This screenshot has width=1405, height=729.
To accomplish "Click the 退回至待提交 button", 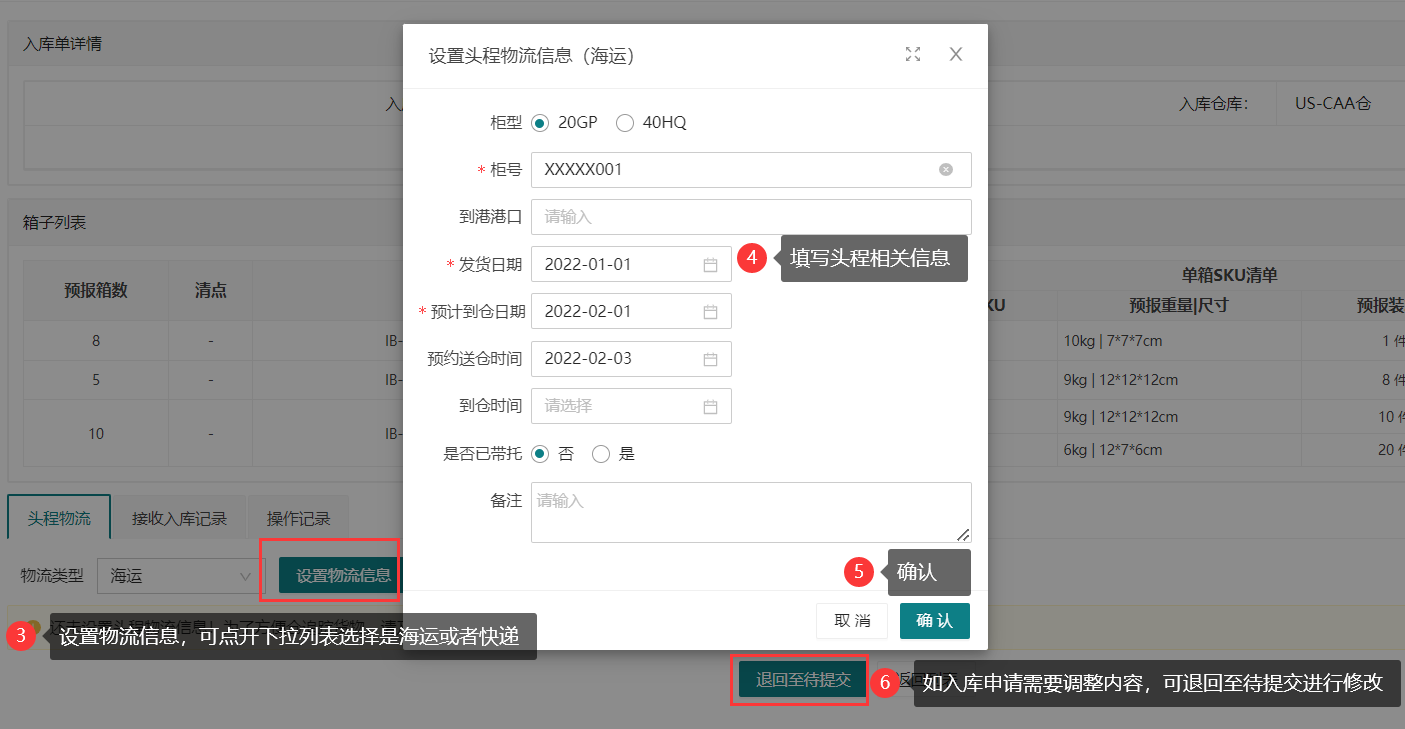I will tap(803, 680).
